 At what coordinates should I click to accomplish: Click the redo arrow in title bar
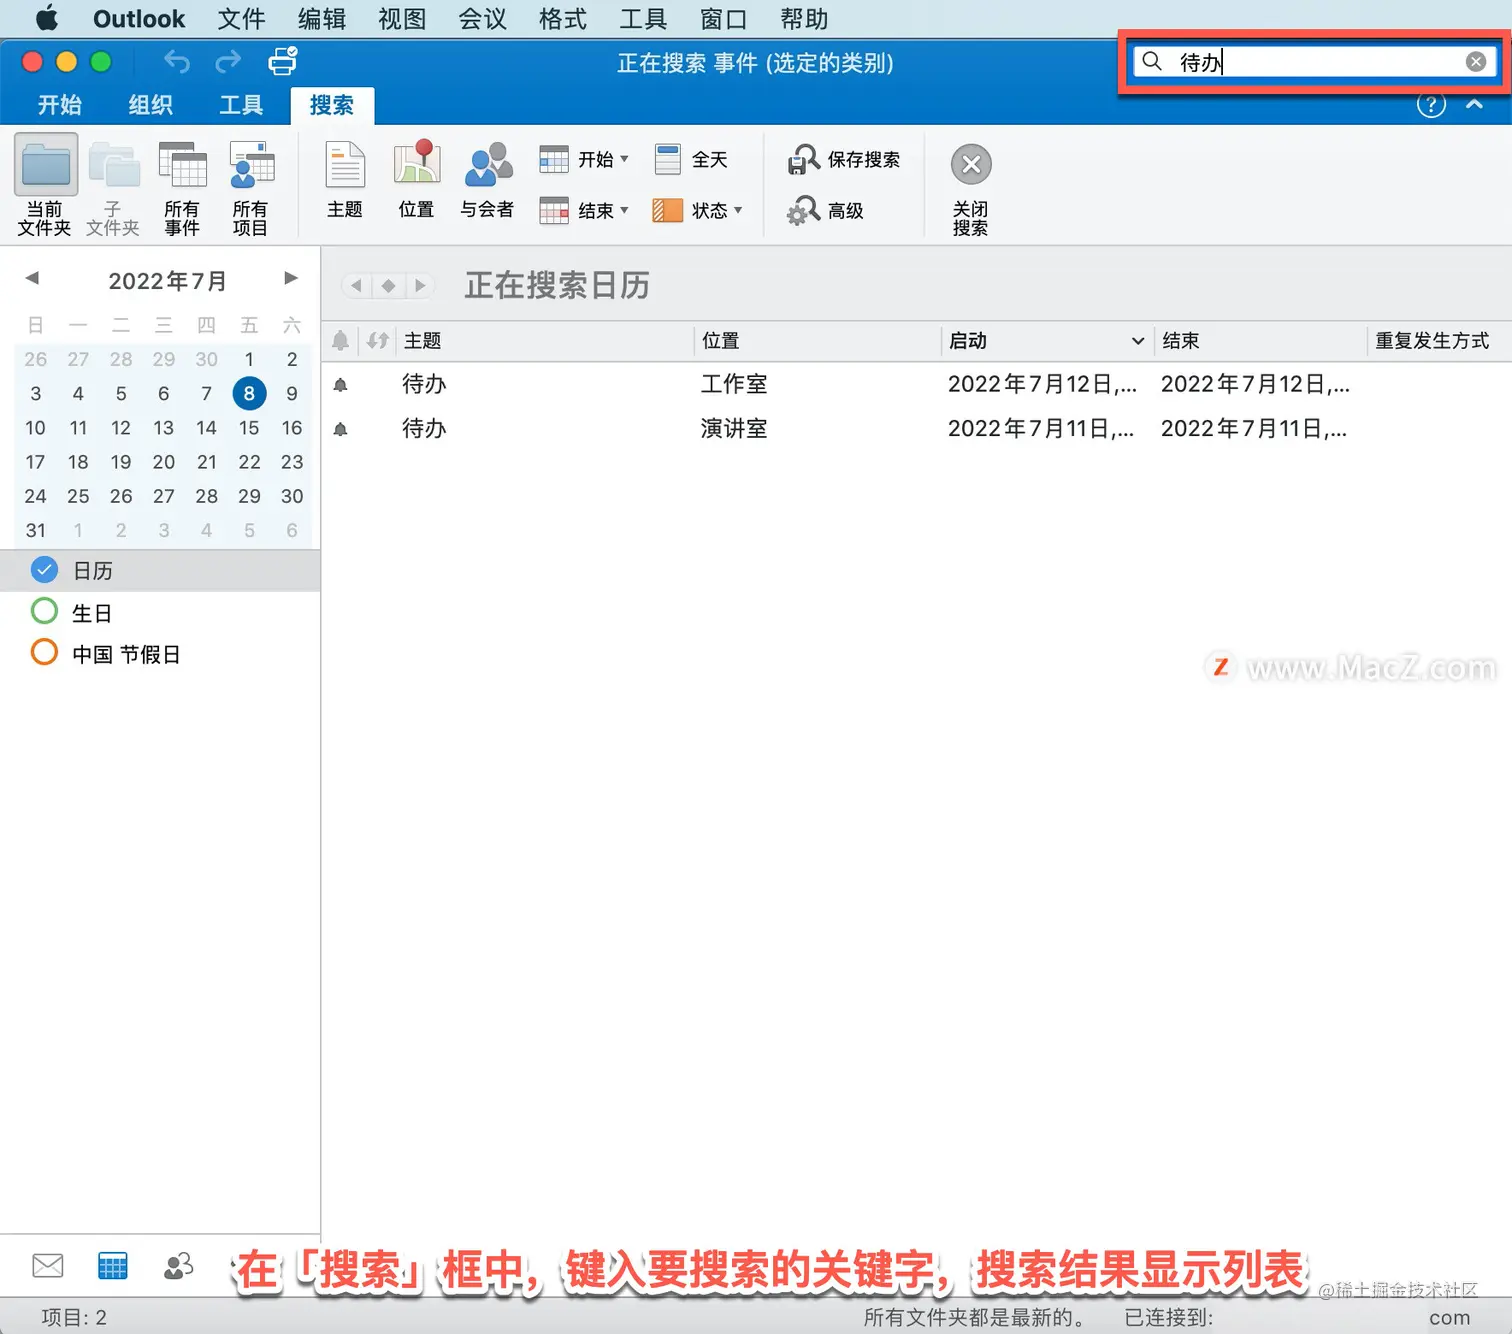[228, 62]
